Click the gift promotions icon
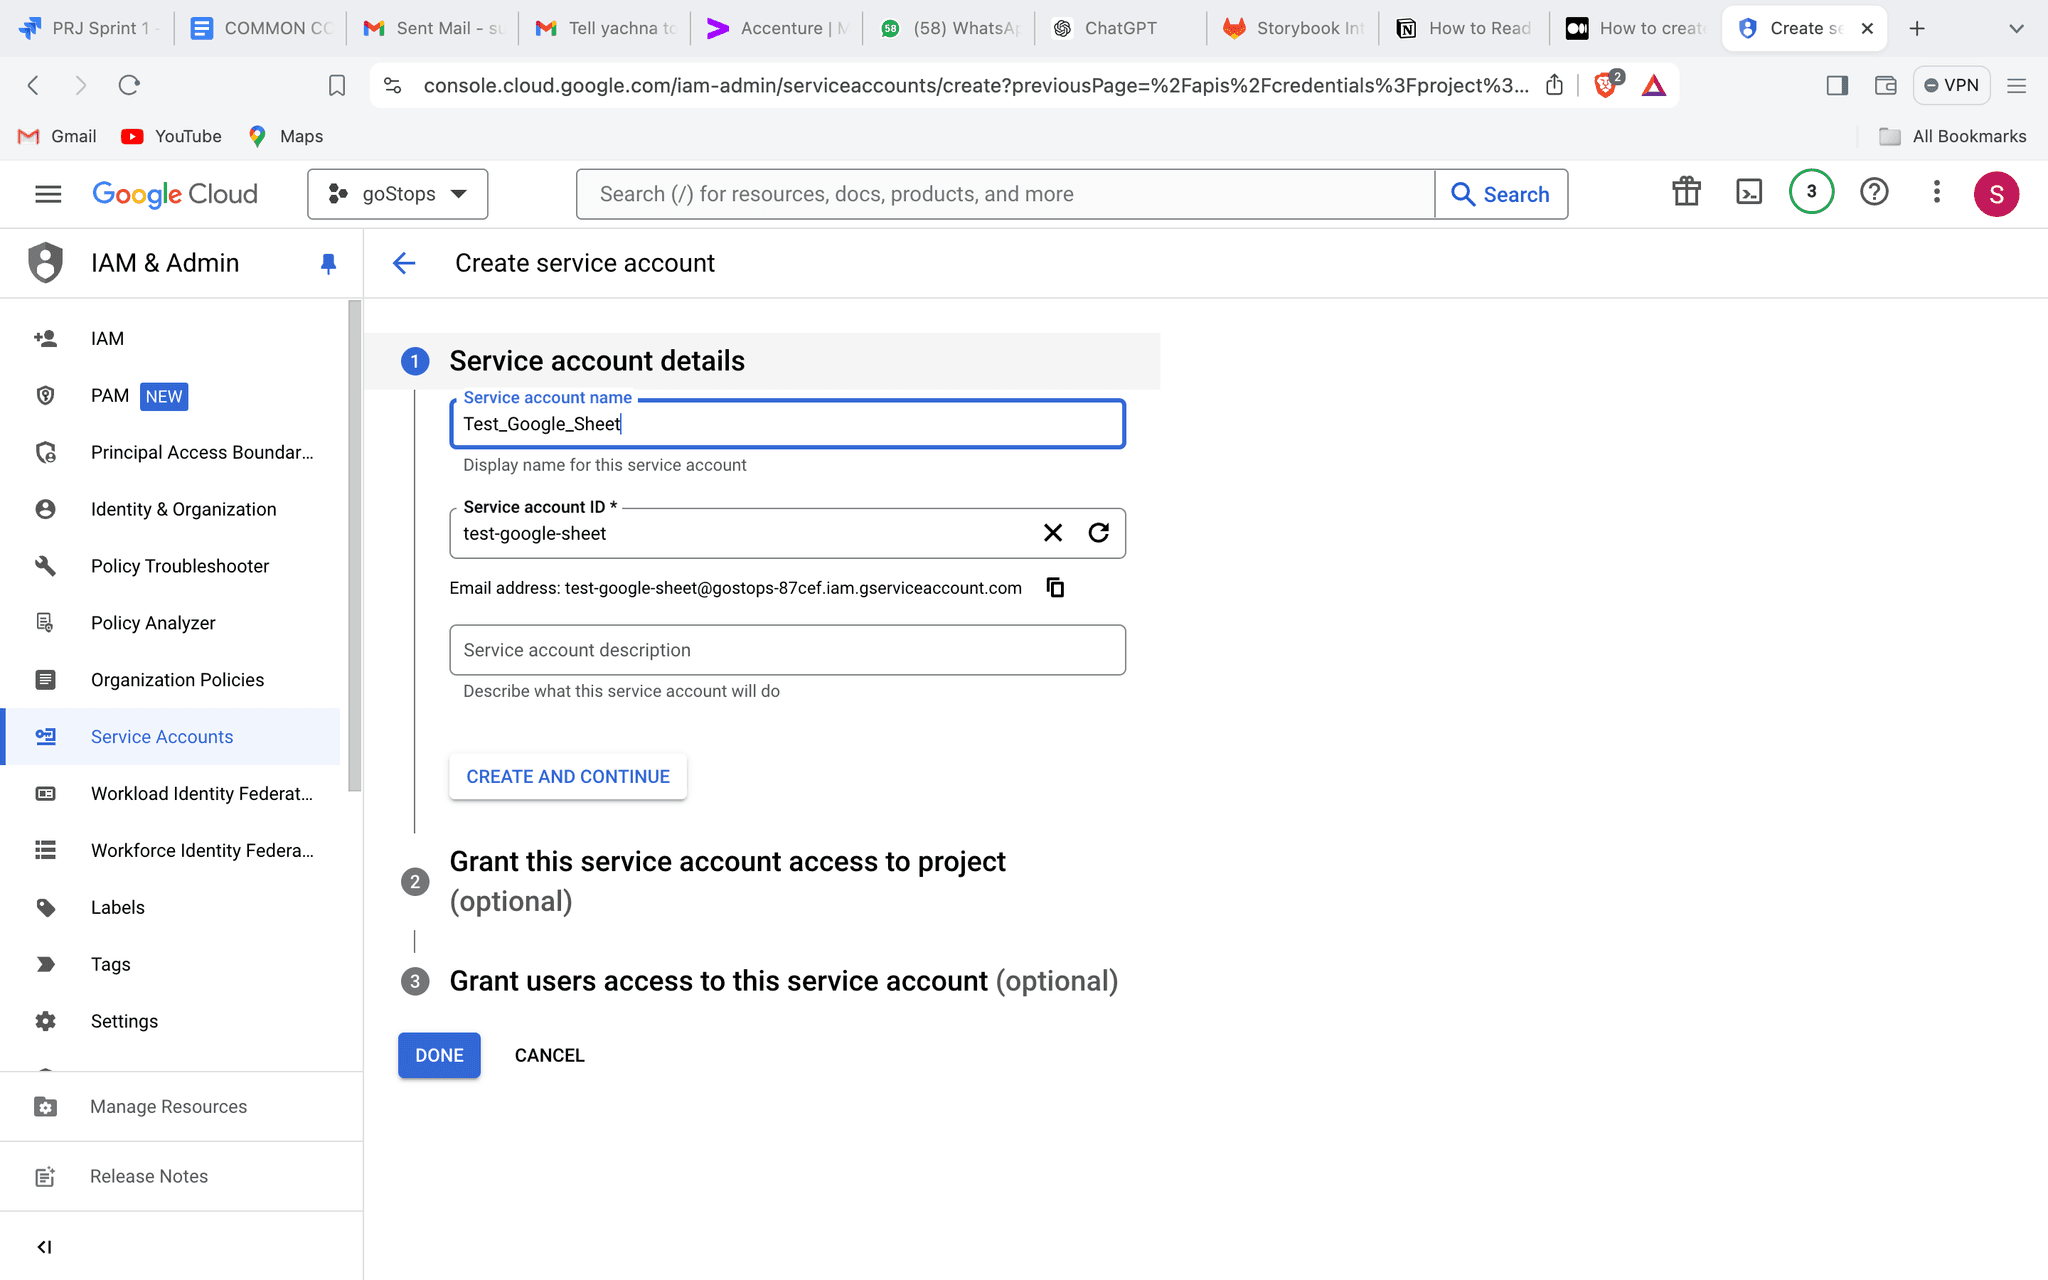Screen dimensions: 2048x1280 pyautogui.click(x=1686, y=192)
